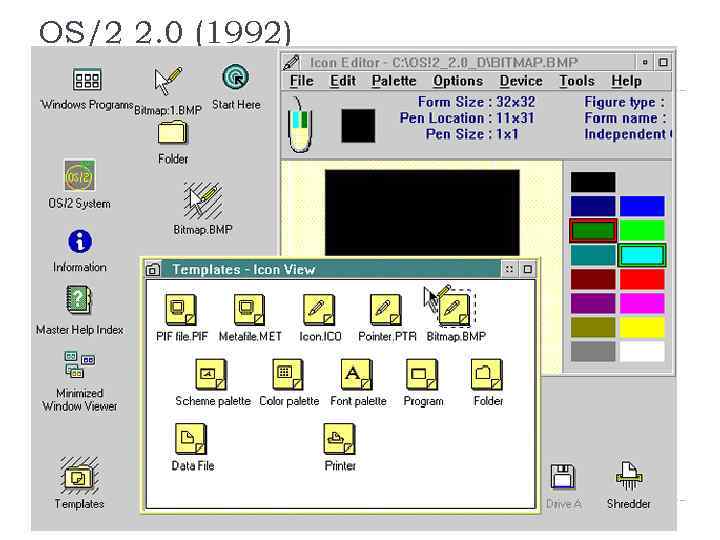Pick the yellow color swatch
The width and height of the screenshot is (720, 540).
click(x=642, y=327)
